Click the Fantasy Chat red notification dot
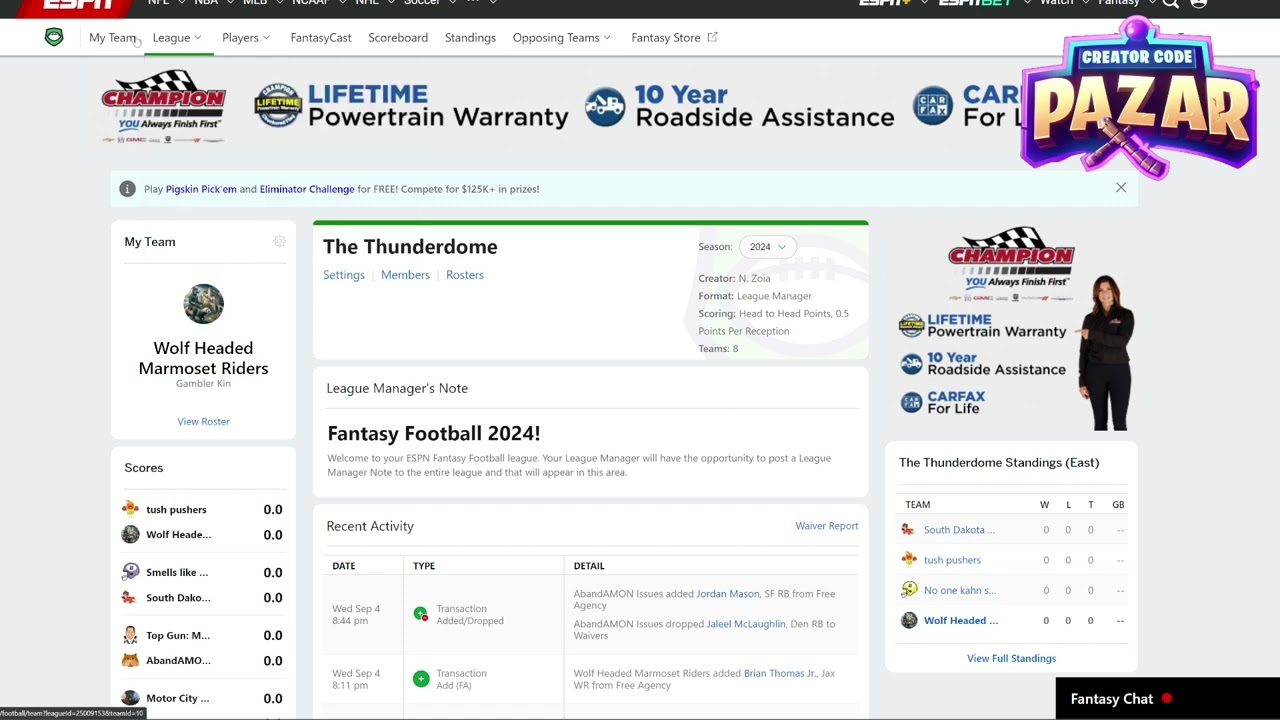This screenshot has width=1280, height=720. (1167, 699)
